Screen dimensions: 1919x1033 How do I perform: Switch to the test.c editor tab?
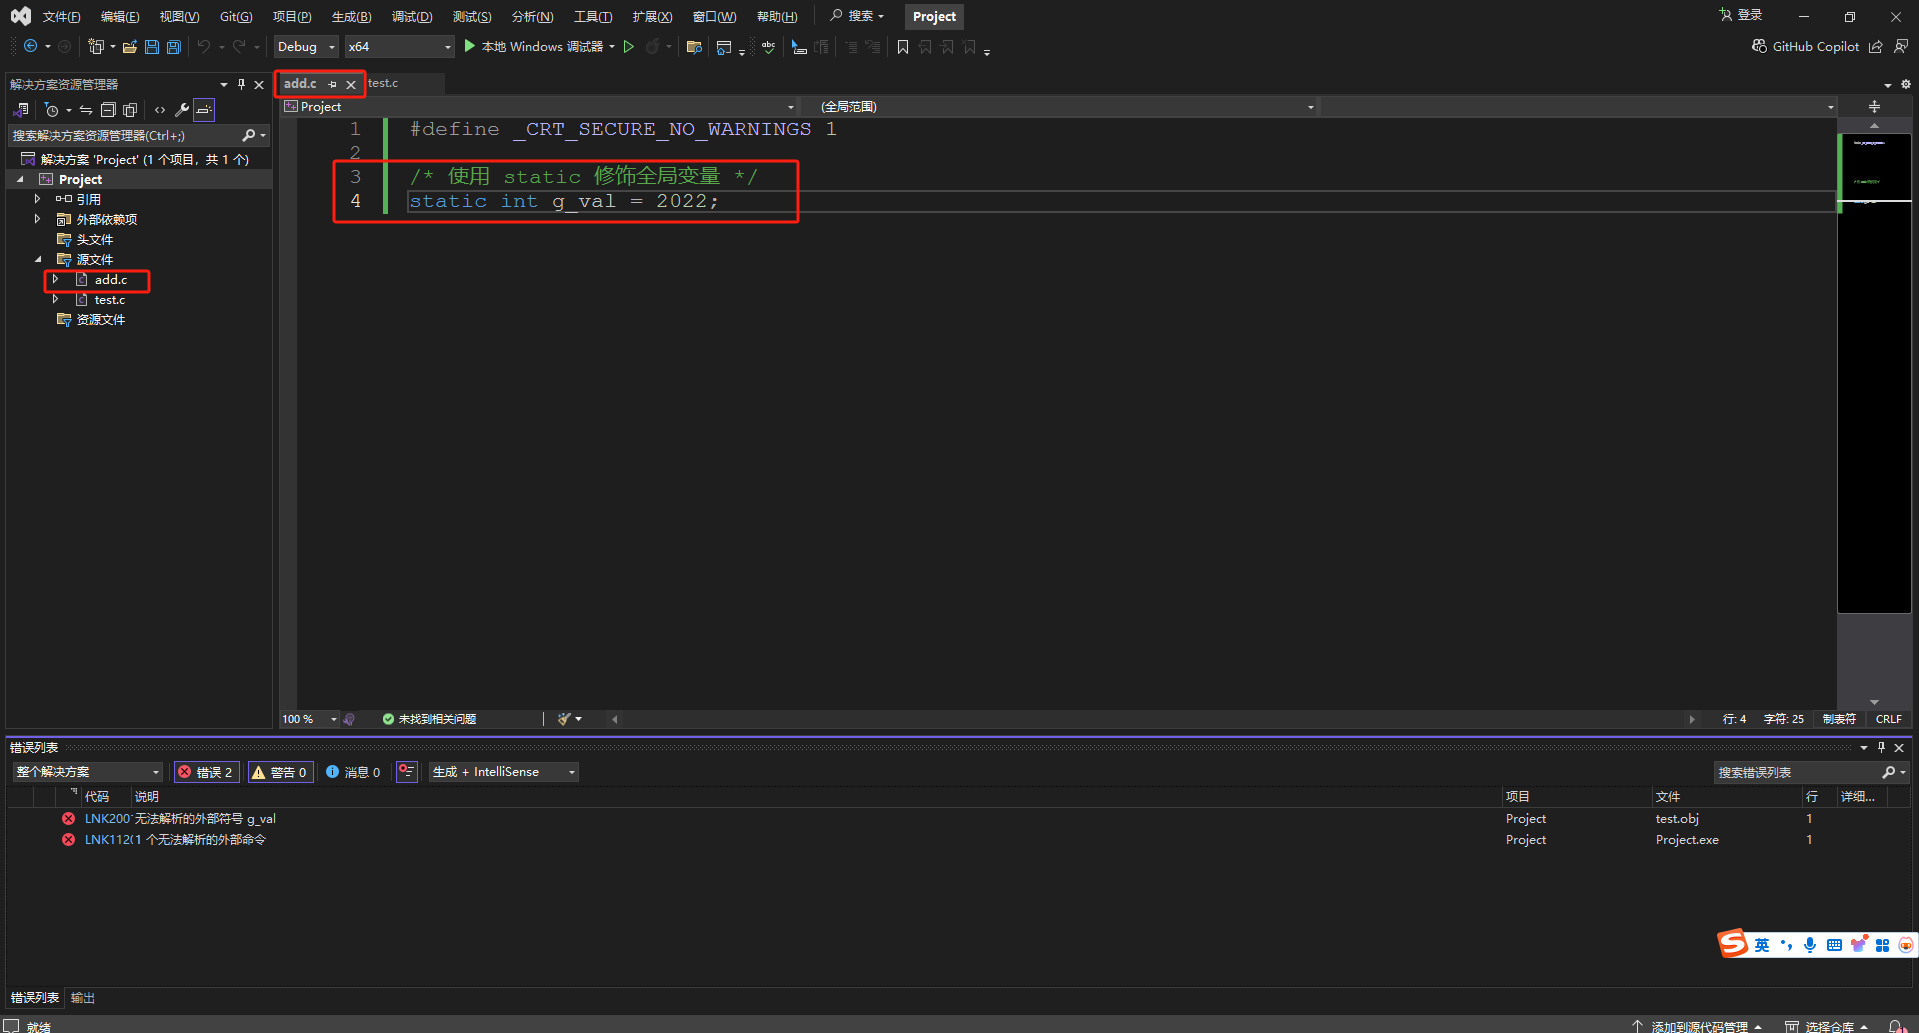point(383,84)
